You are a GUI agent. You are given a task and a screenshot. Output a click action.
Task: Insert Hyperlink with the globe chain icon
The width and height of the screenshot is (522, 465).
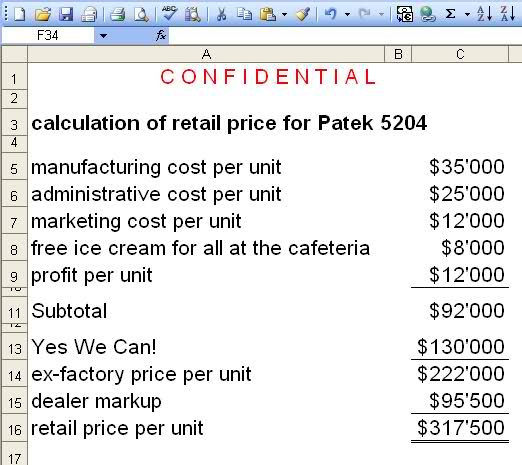coord(428,14)
